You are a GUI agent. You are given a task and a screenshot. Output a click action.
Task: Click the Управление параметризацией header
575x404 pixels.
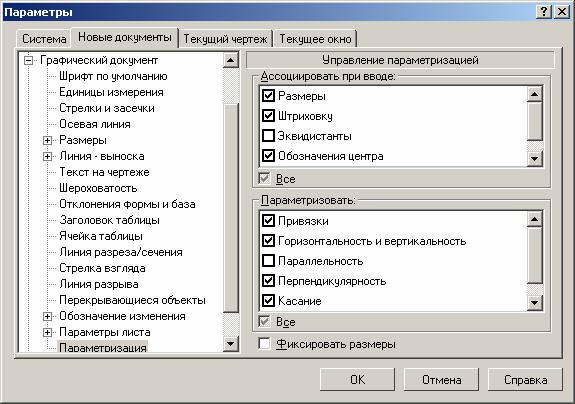pyautogui.click(x=400, y=60)
